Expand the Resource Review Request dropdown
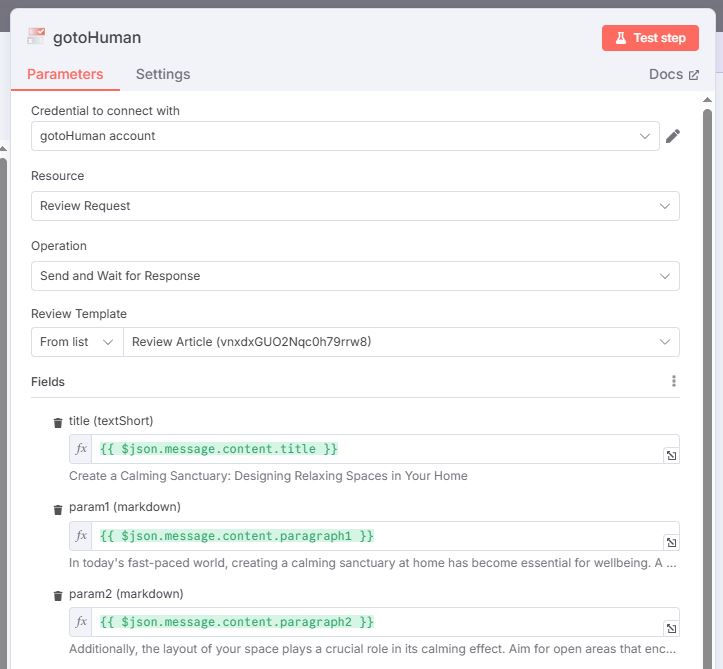 [x=355, y=206]
